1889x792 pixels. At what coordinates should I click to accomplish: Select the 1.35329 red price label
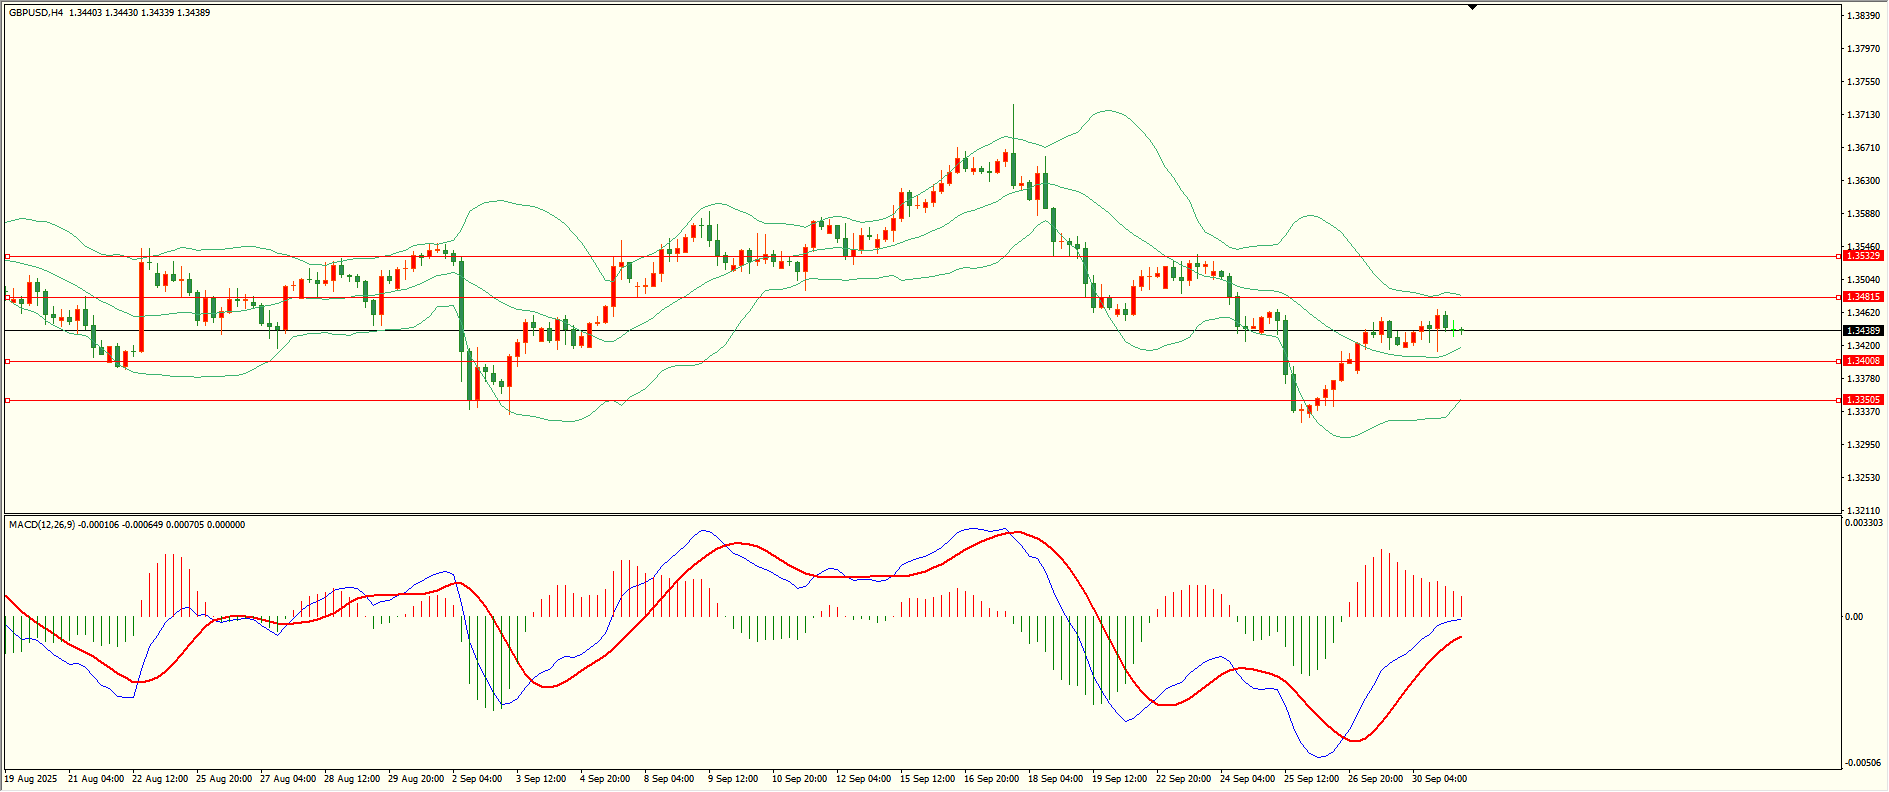(1863, 256)
